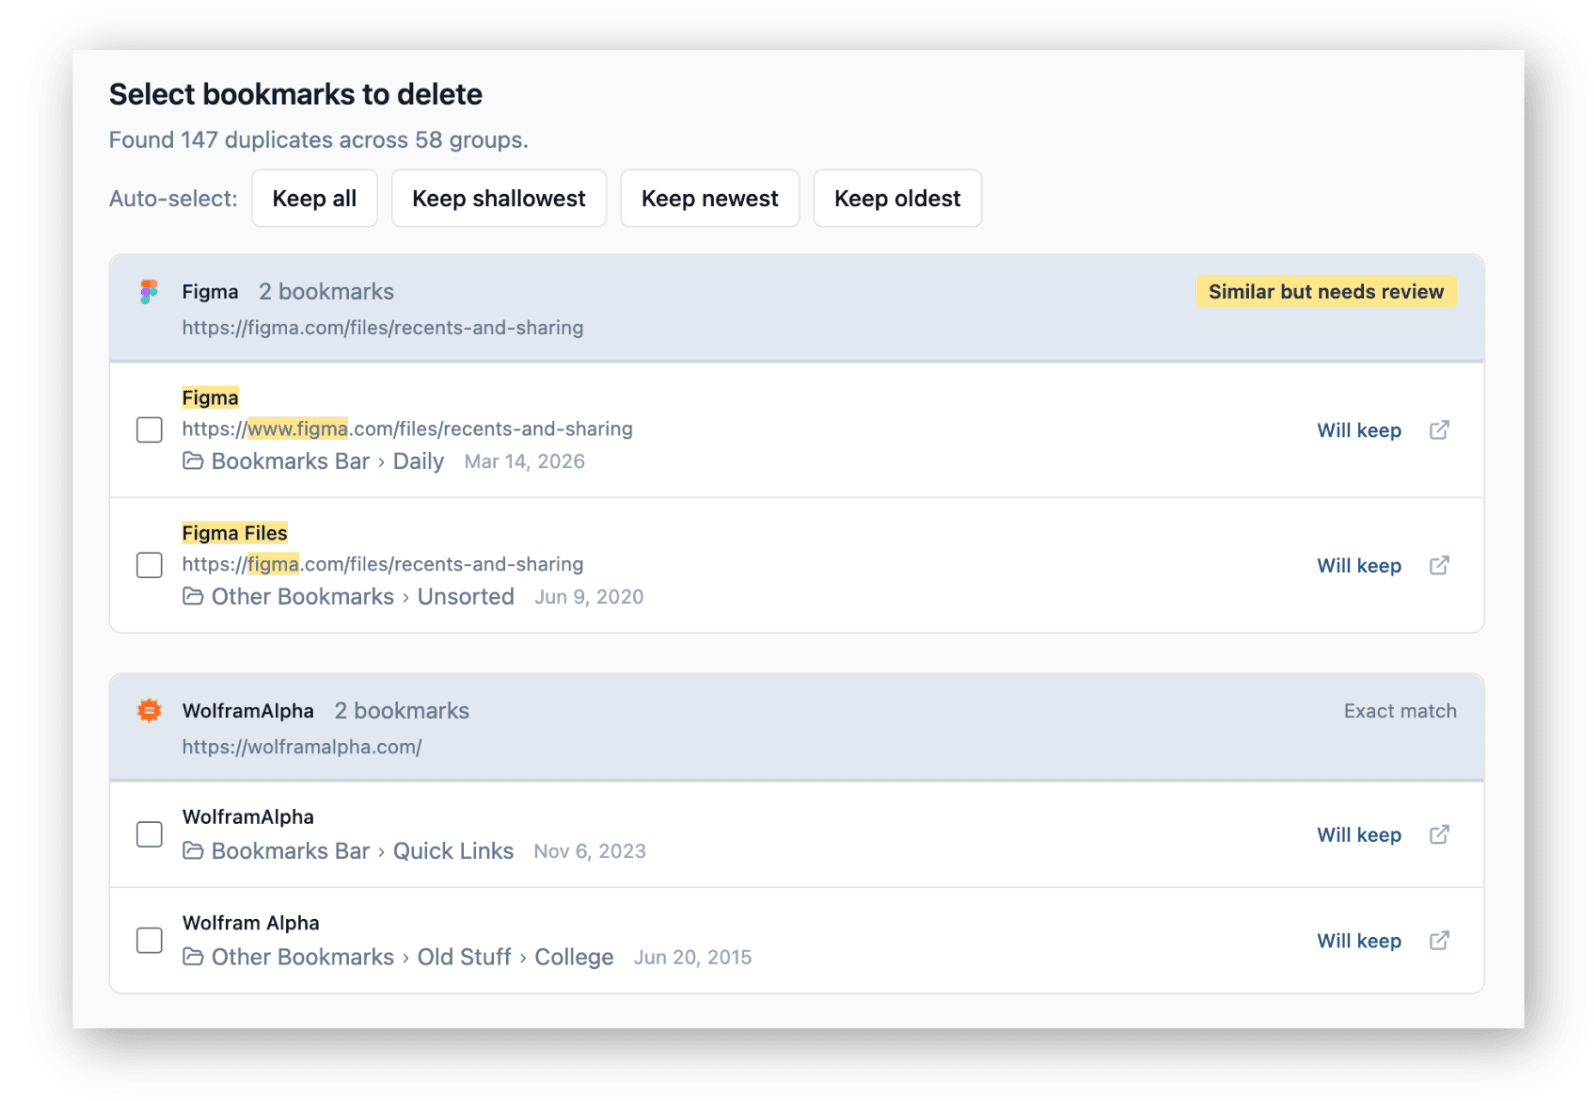Open Wolfram Alpha College external link icon
The height and width of the screenshot is (1101, 1594).
coord(1439,940)
